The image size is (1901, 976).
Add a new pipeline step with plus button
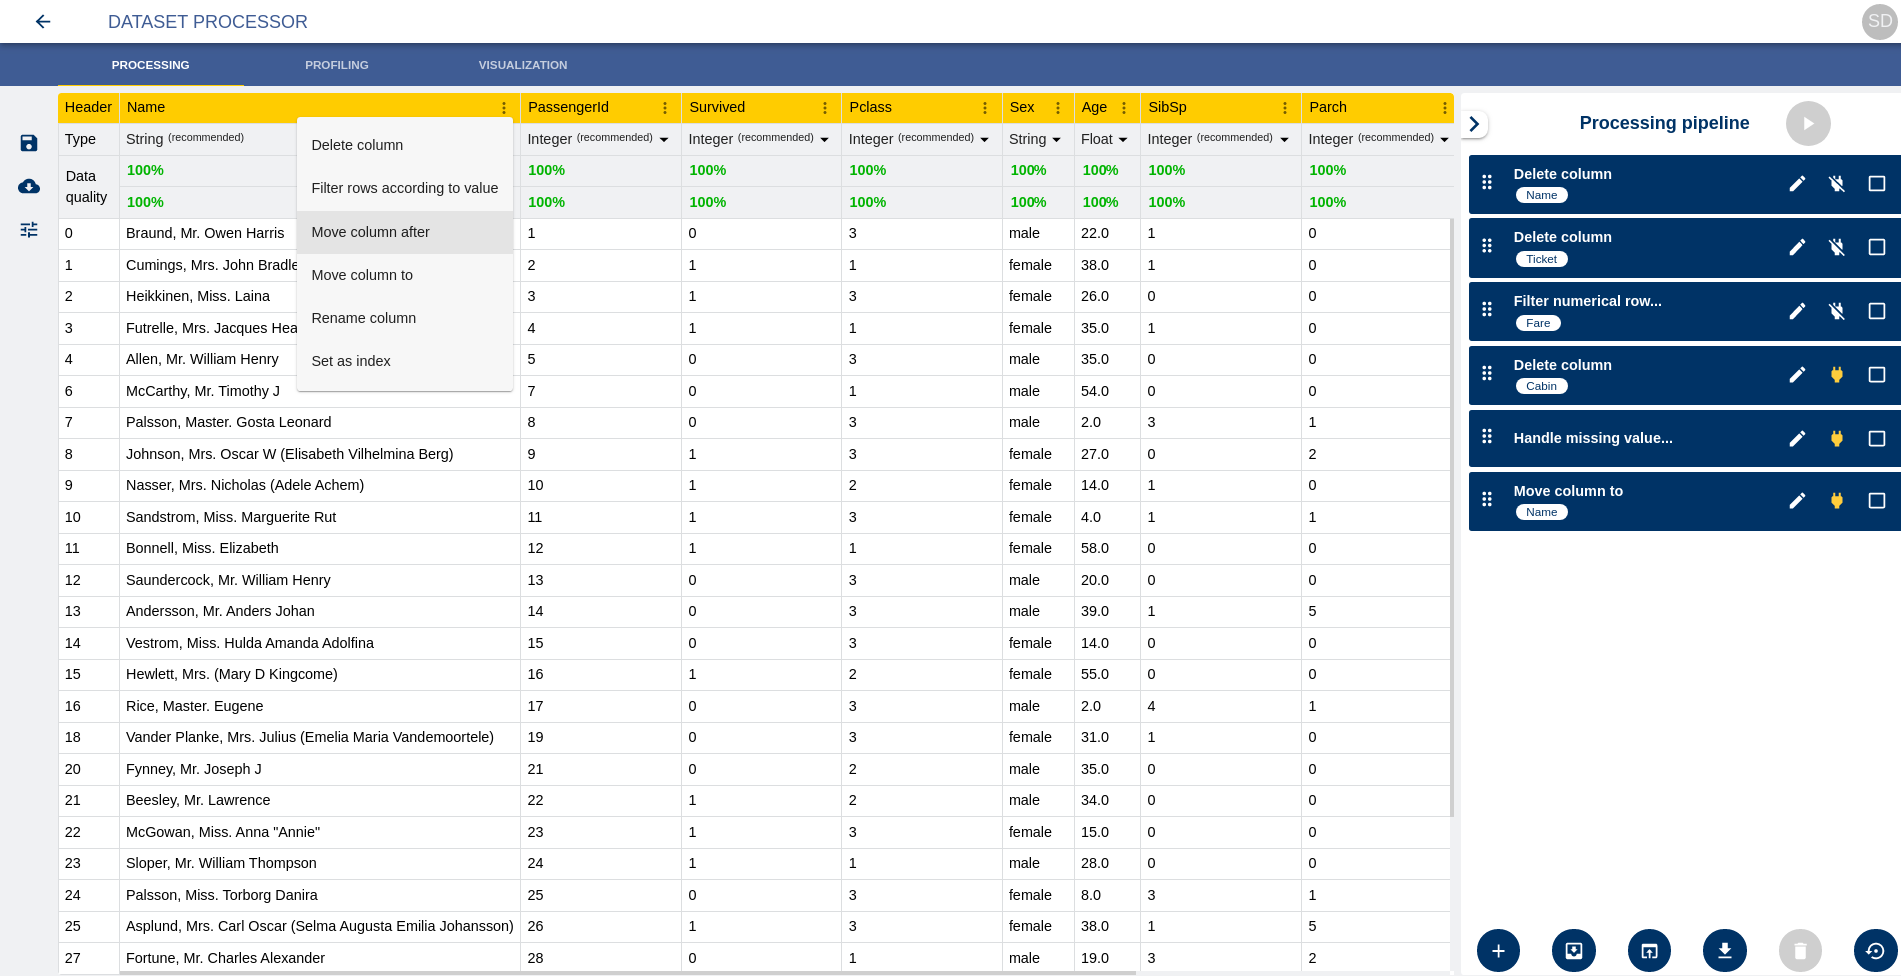(x=1498, y=950)
